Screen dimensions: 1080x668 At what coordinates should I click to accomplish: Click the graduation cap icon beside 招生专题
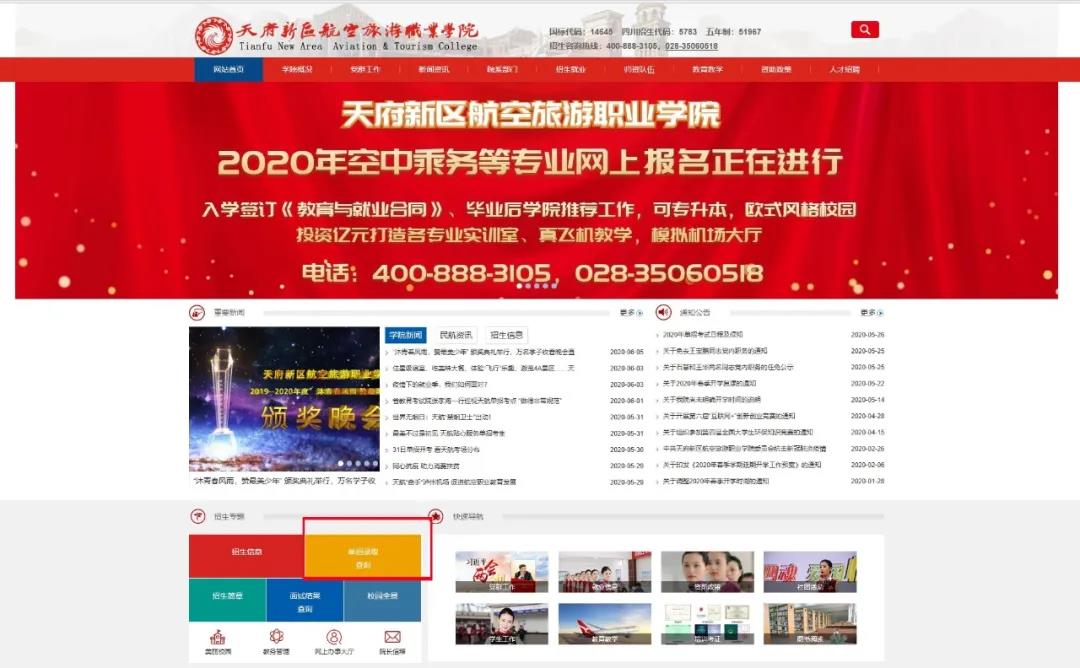(198, 516)
